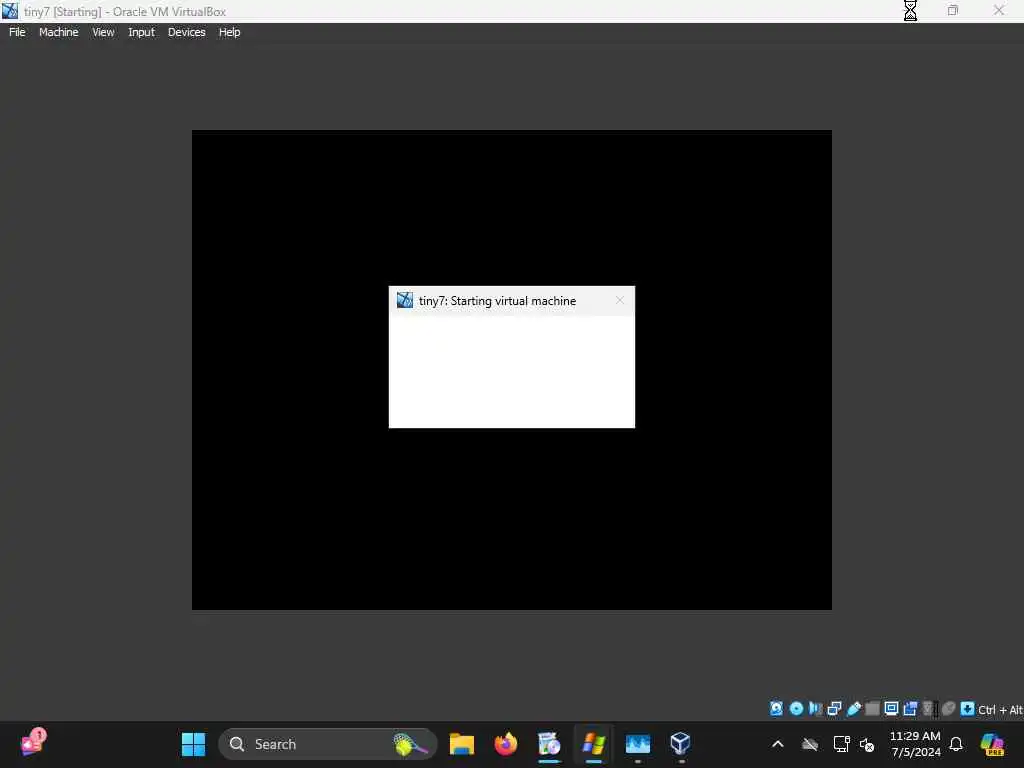Click the shared folders status icon

click(872, 709)
